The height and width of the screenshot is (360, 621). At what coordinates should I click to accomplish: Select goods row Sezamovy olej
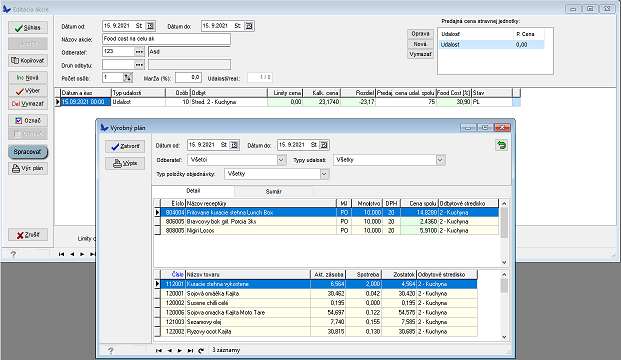[315, 322]
